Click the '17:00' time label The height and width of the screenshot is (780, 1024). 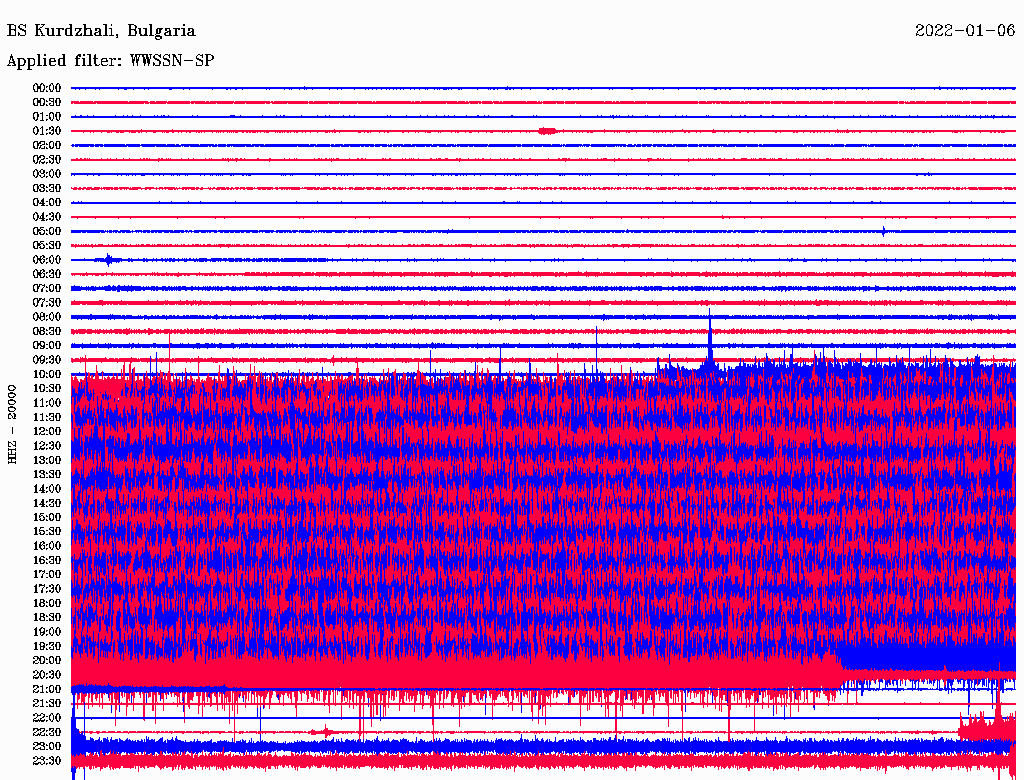(47, 574)
